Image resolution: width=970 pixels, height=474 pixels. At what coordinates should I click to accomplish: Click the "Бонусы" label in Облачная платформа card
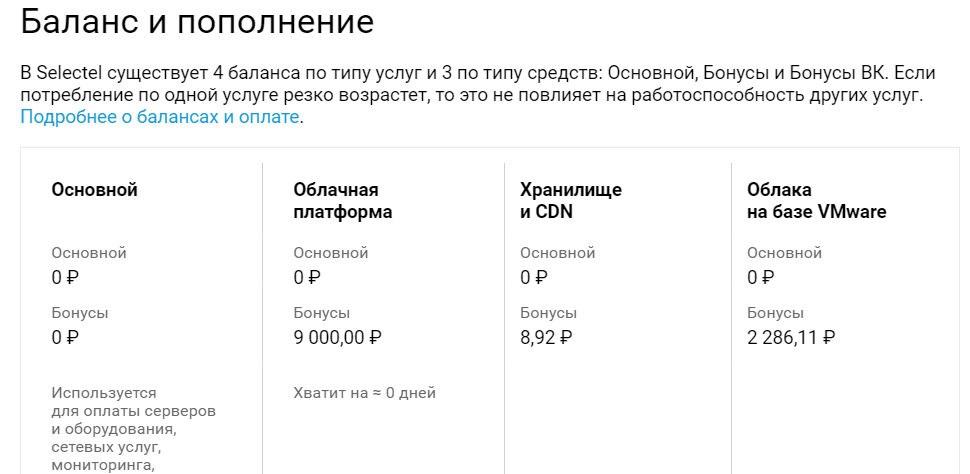click(322, 313)
